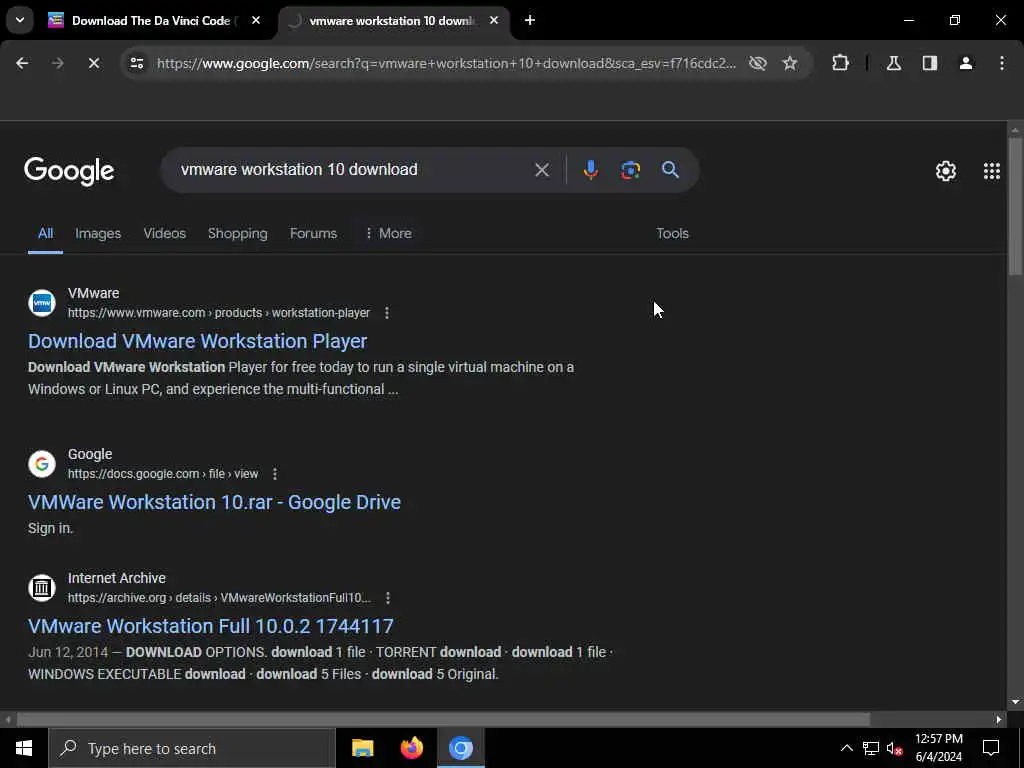Screen dimensions: 1024x768
Task: Clear the search query
Action: (x=542, y=170)
